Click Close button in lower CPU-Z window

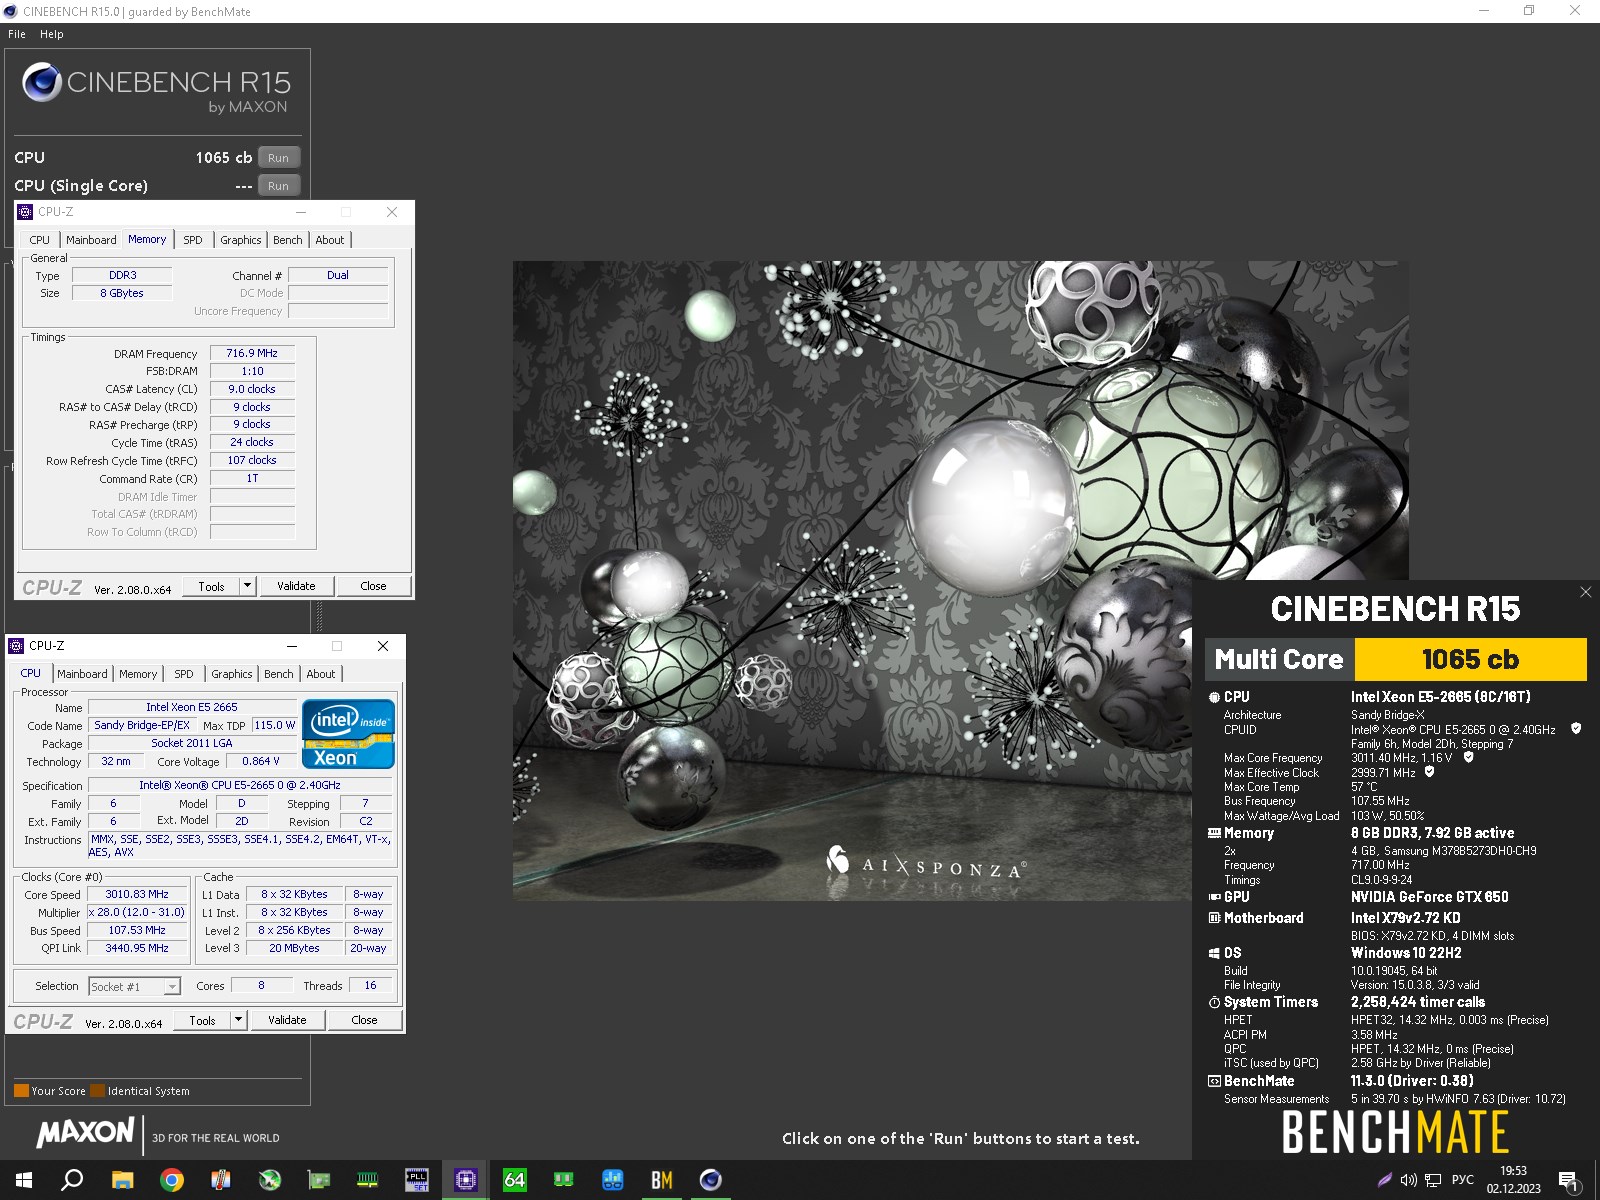coord(364,1020)
